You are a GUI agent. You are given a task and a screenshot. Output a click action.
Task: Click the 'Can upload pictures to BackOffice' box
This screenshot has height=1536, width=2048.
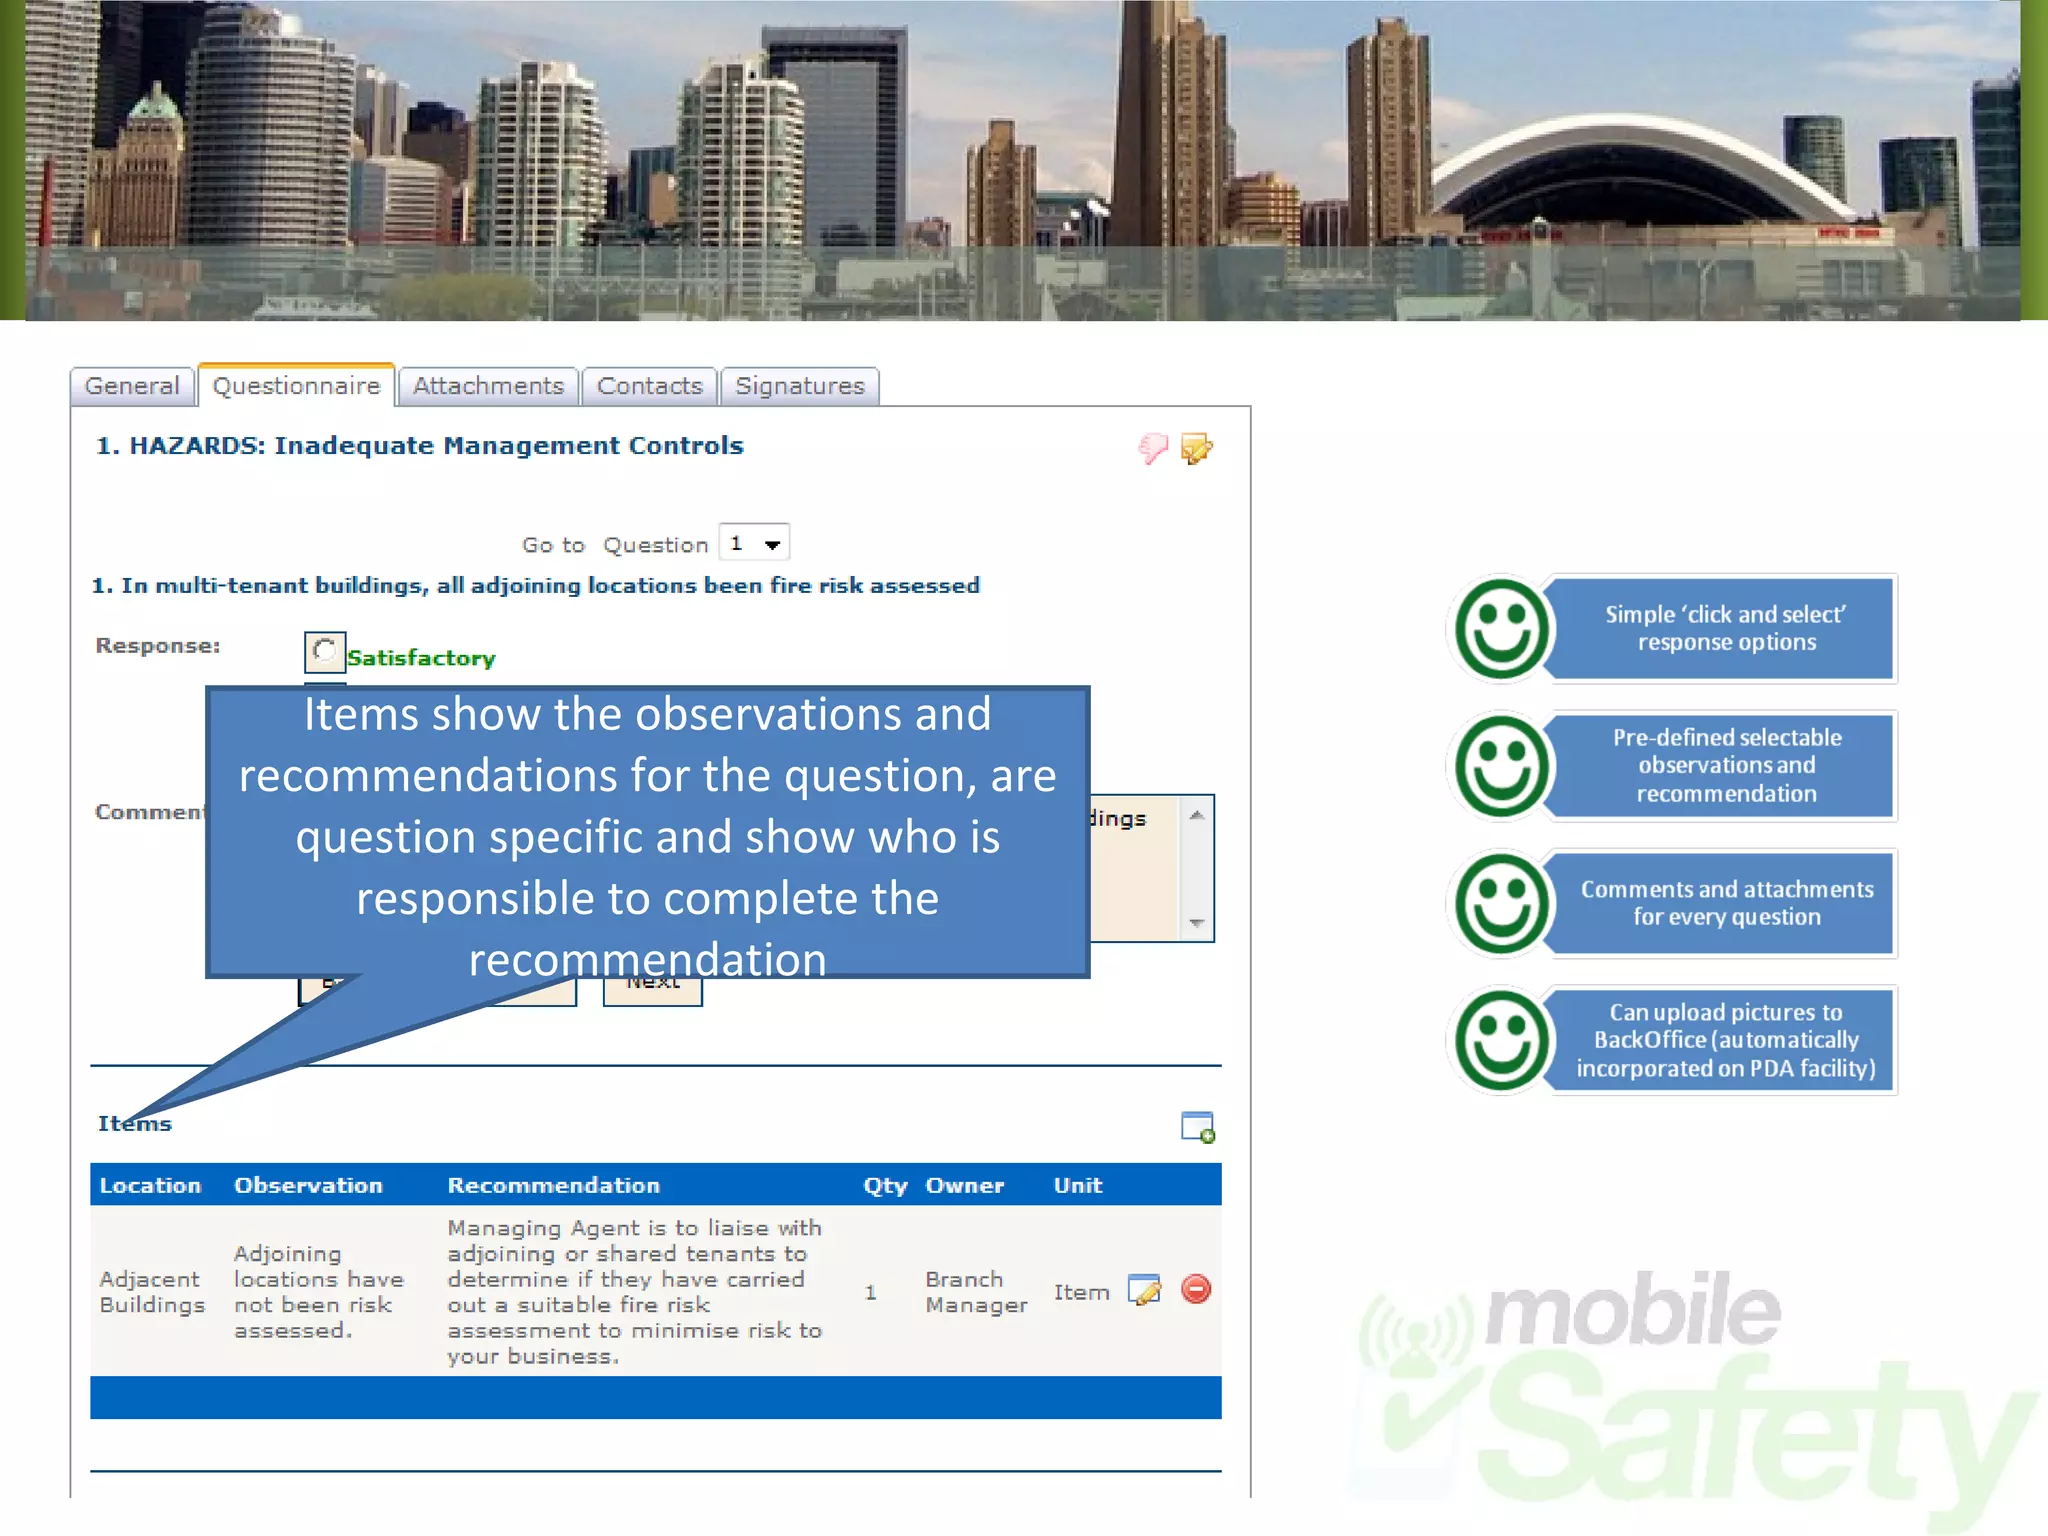click(1722, 1041)
